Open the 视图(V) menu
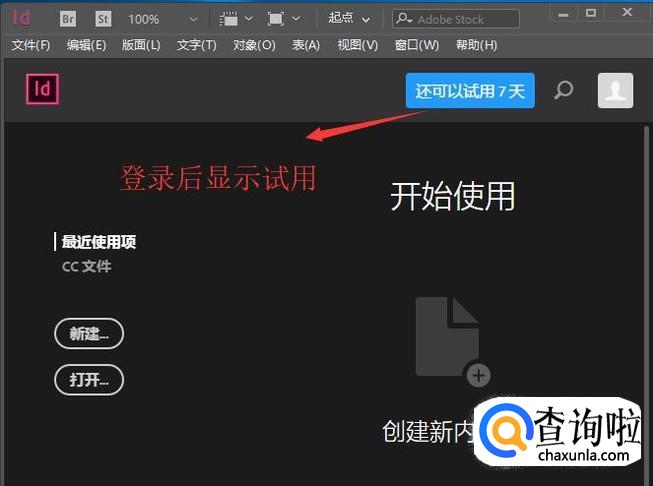The height and width of the screenshot is (486, 653). (357, 45)
